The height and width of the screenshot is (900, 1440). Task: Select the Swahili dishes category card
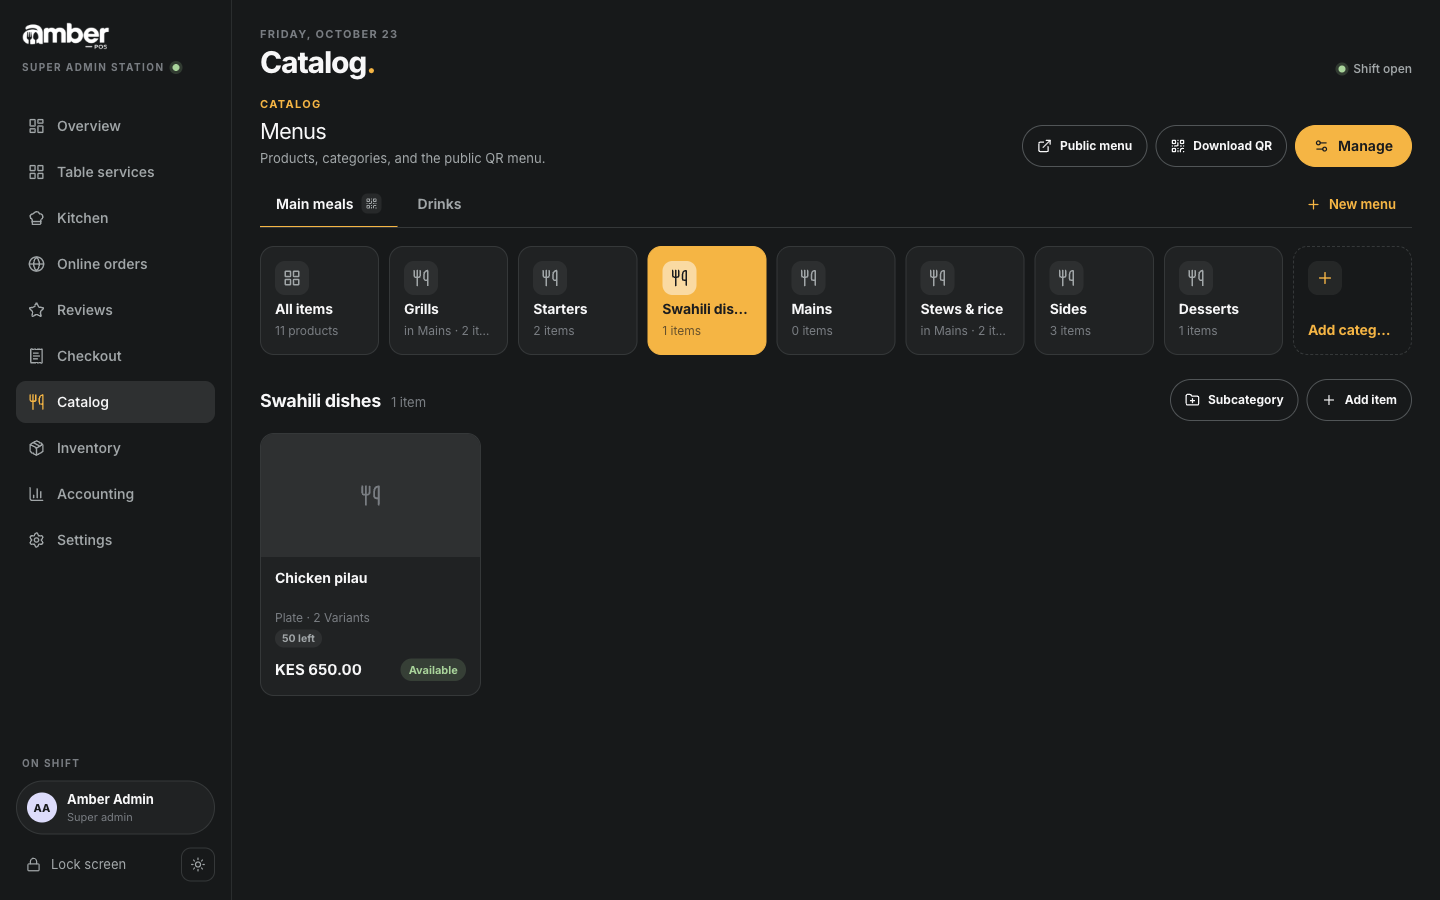tap(707, 301)
